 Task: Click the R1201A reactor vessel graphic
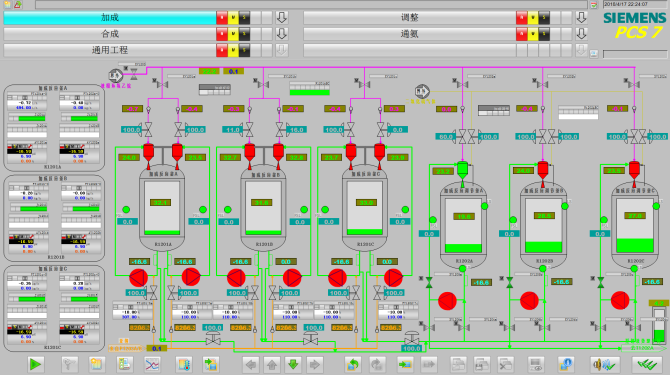(x=162, y=208)
